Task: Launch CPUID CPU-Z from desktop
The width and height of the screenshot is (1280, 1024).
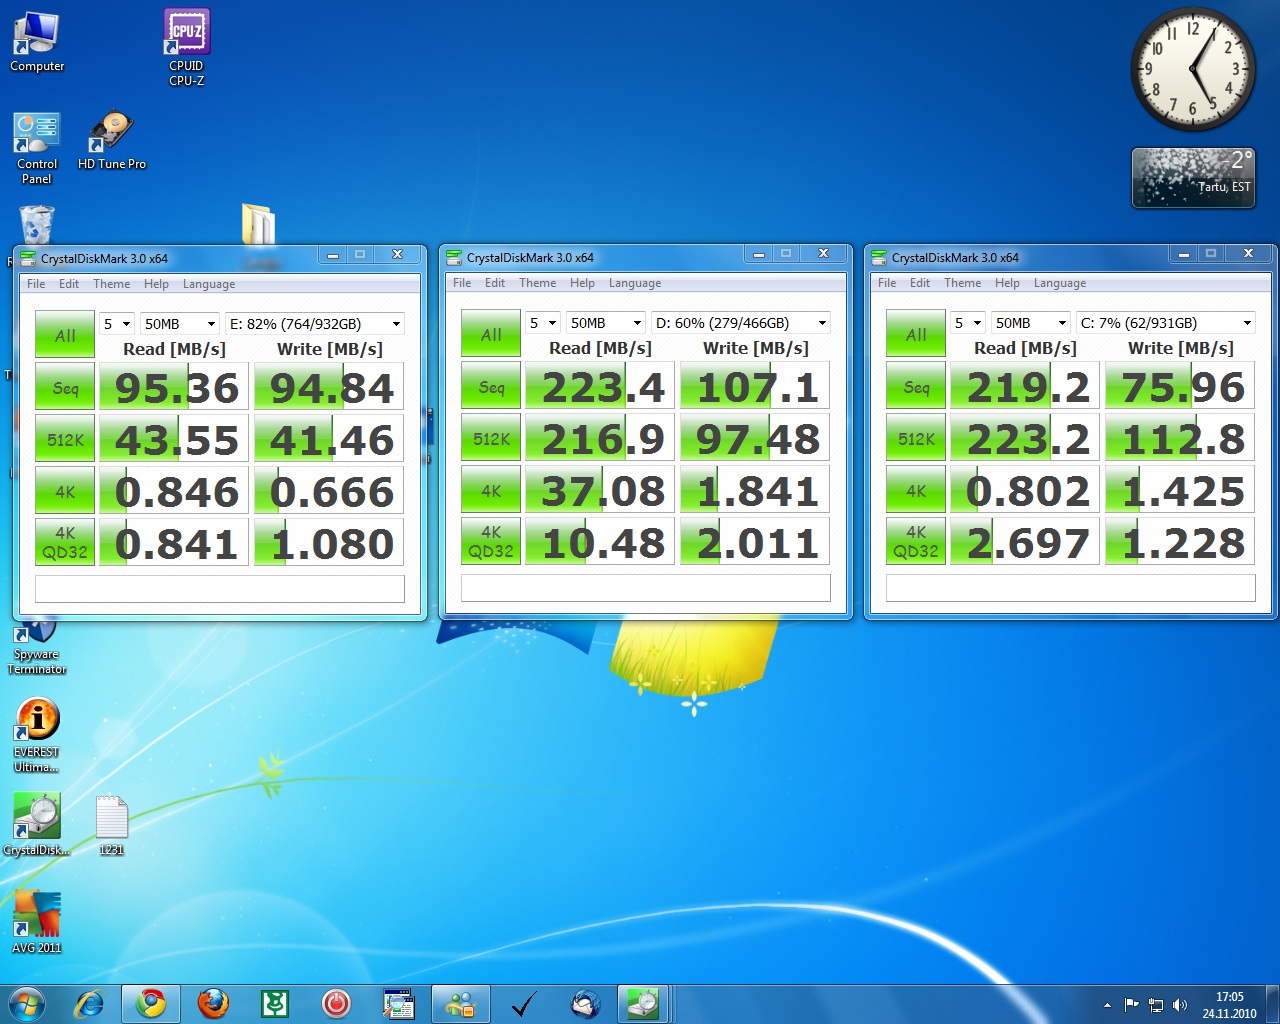Action: [x=186, y=47]
